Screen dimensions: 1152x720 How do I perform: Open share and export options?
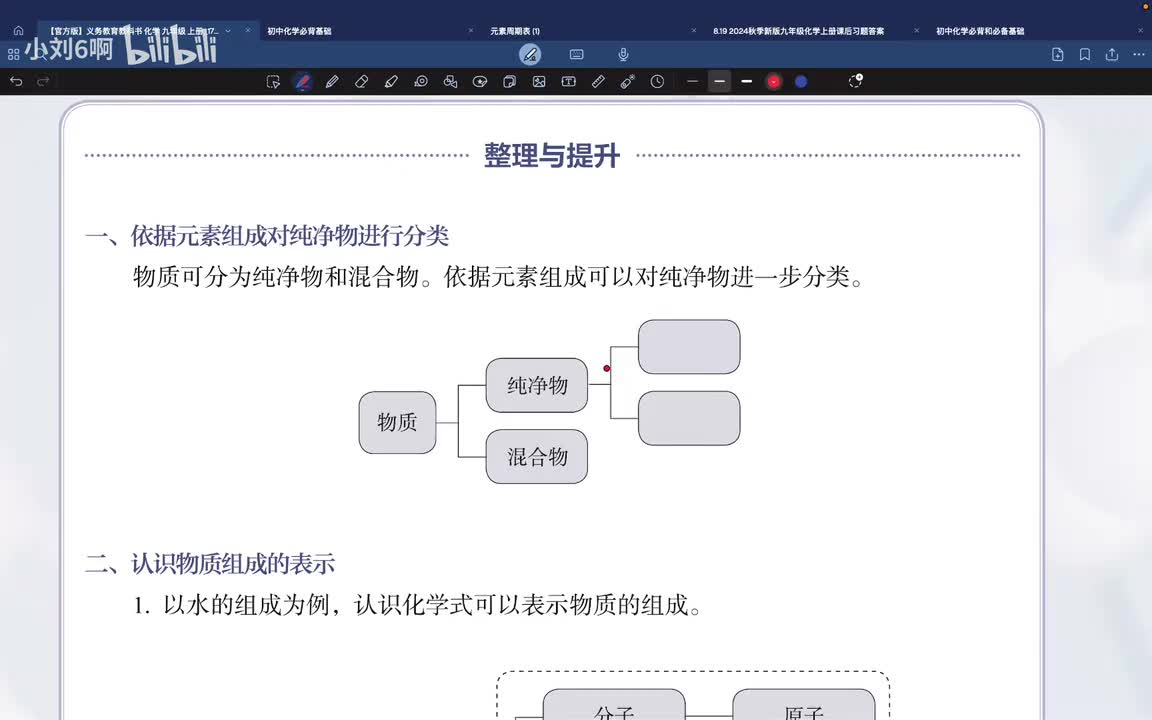click(x=1112, y=54)
